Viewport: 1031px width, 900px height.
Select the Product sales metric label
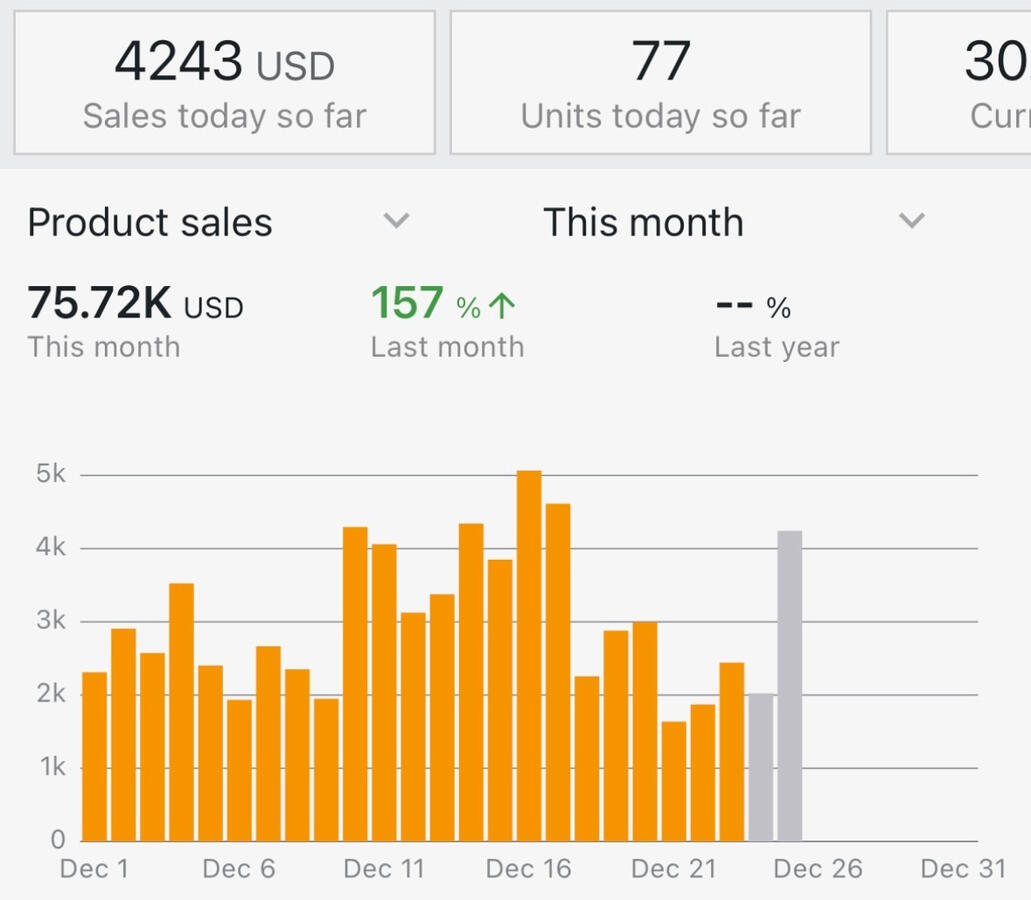[150, 222]
